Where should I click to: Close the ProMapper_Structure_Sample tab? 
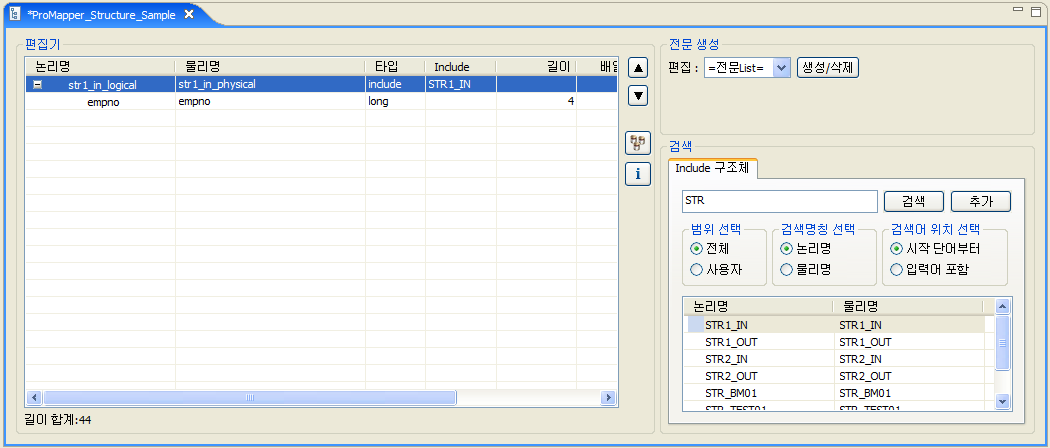click(189, 14)
